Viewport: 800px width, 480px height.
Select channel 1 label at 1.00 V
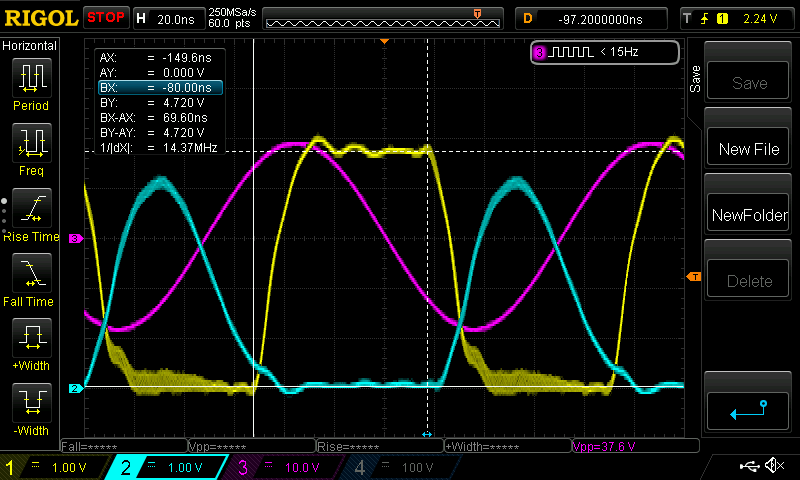tap(54, 467)
